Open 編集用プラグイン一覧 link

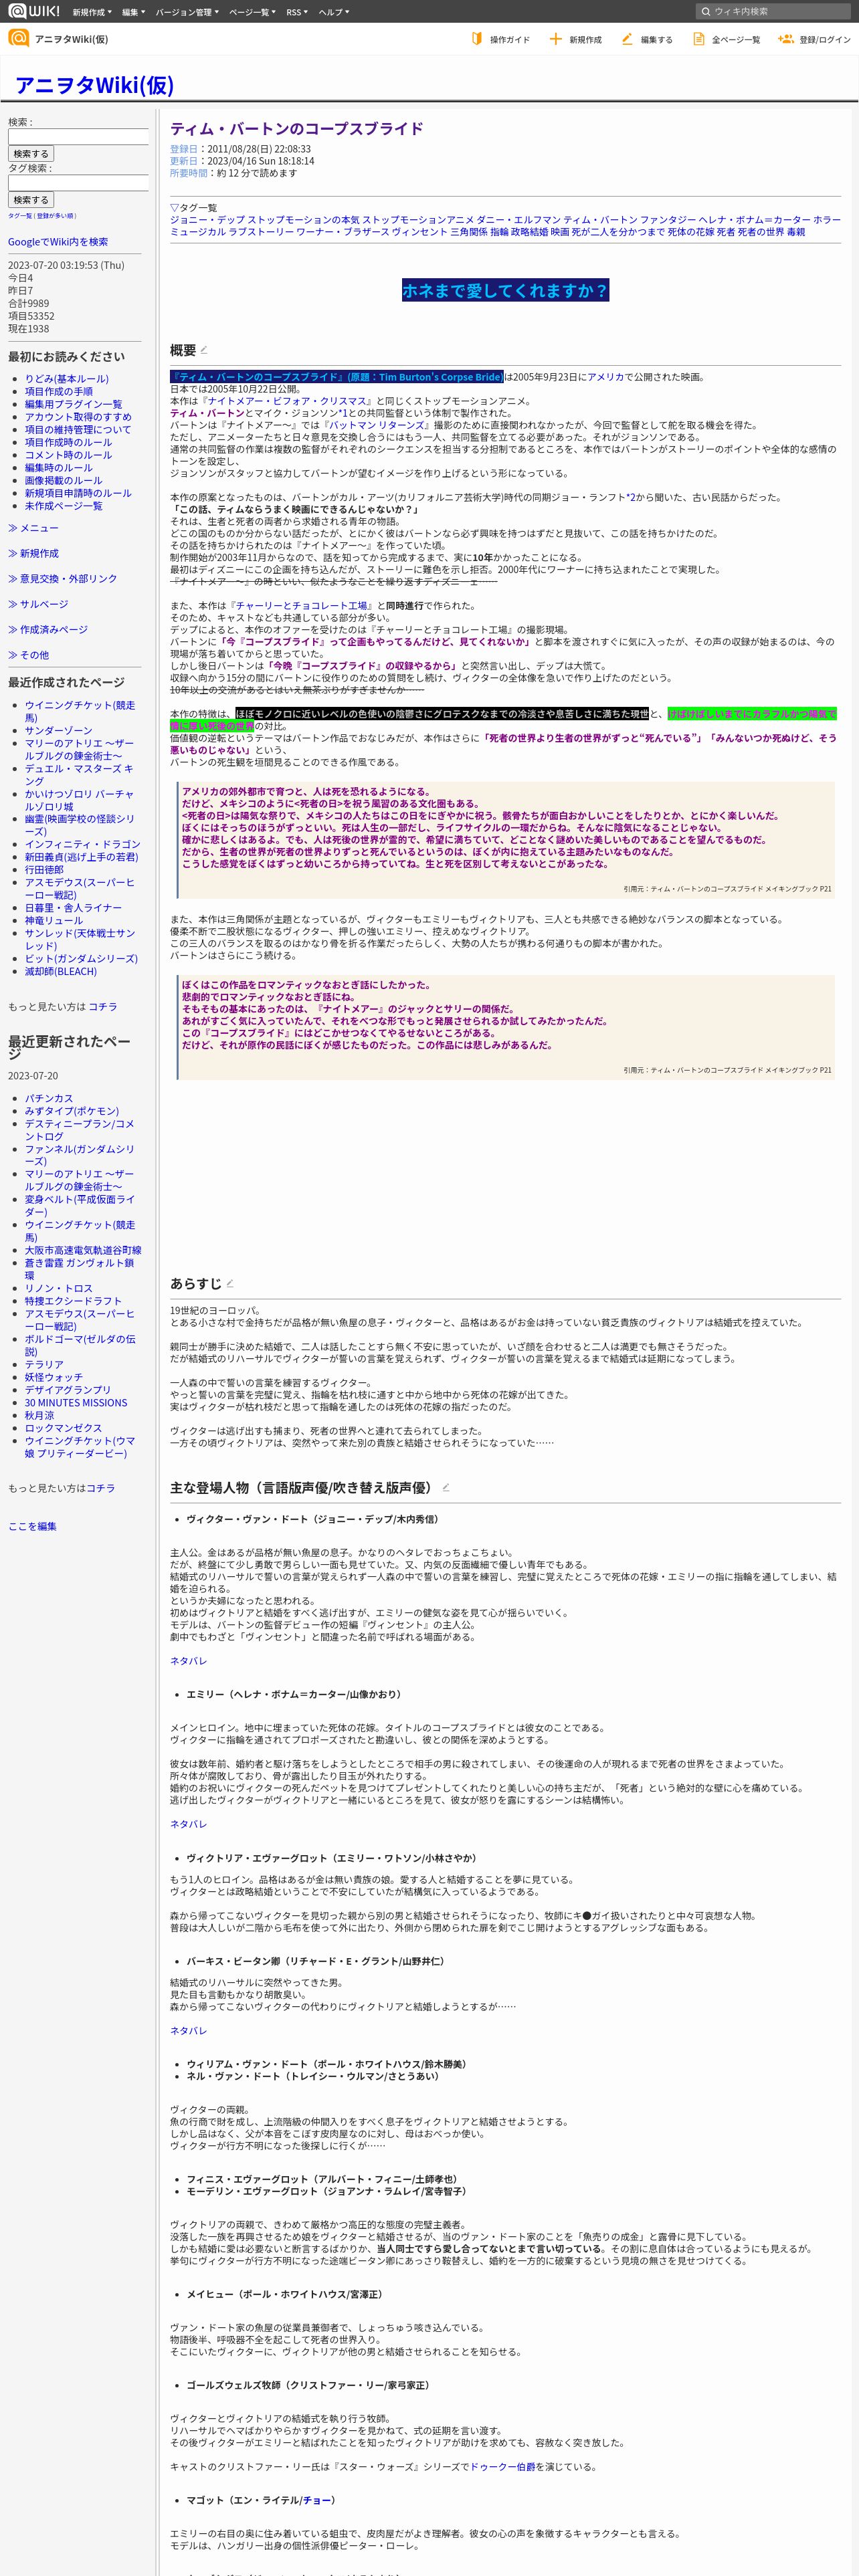tap(74, 405)
